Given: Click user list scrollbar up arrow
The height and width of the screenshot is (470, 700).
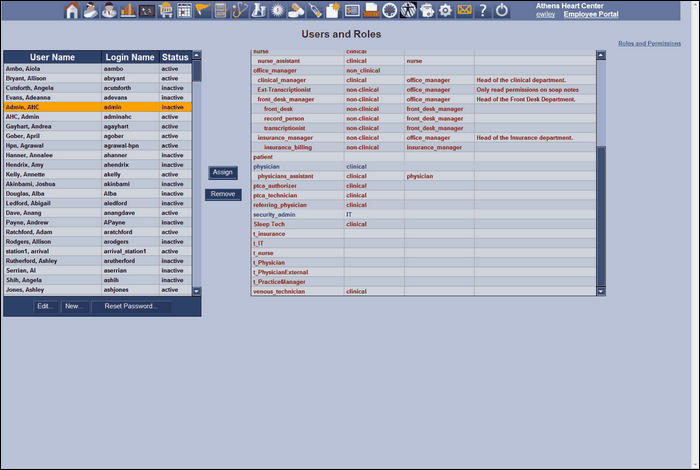Looking at the screenshot, I should [196, 55].
